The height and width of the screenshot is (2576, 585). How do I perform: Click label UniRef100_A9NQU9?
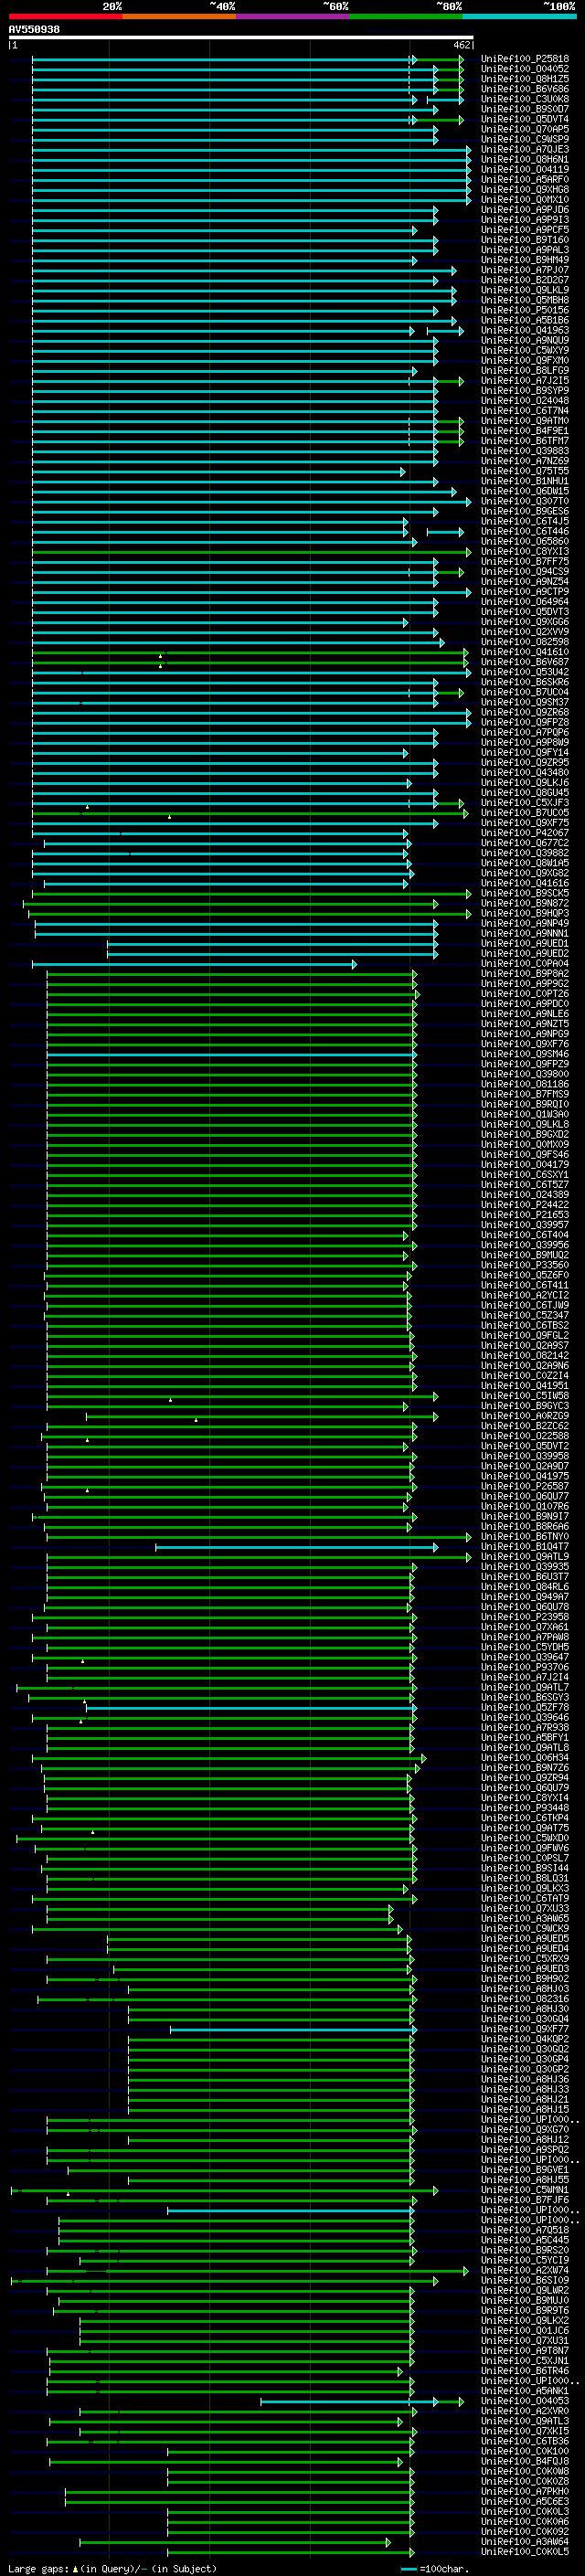pyautogui.click(x=525, y=340)
